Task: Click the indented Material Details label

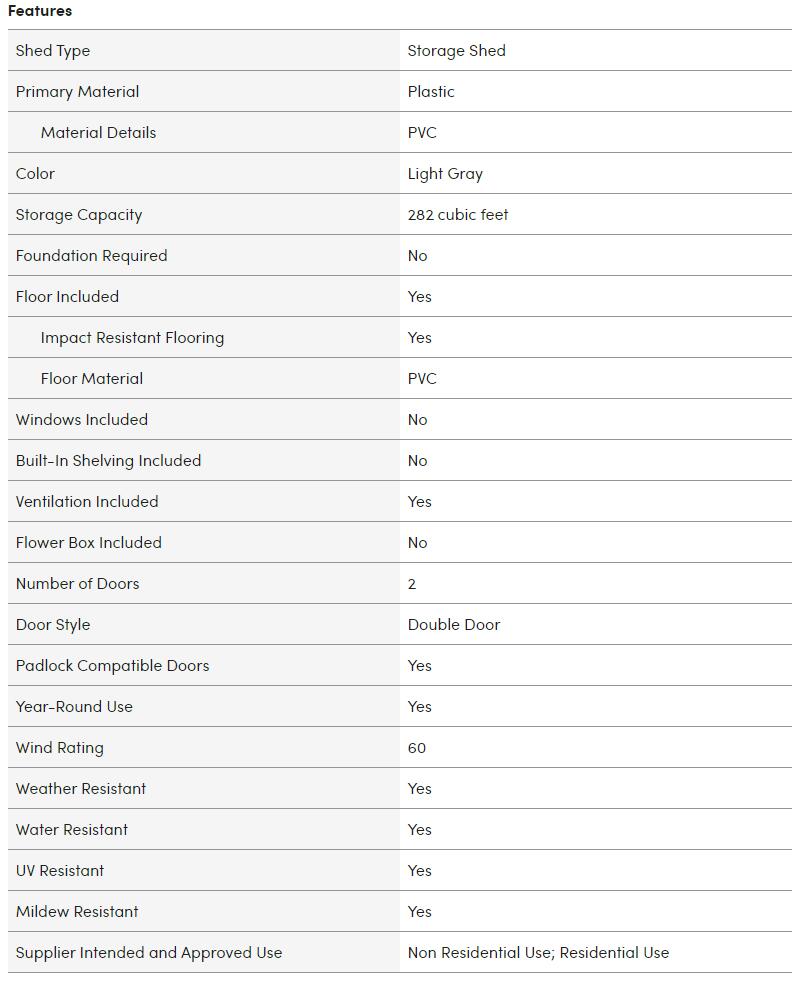Action: (98, 133)
